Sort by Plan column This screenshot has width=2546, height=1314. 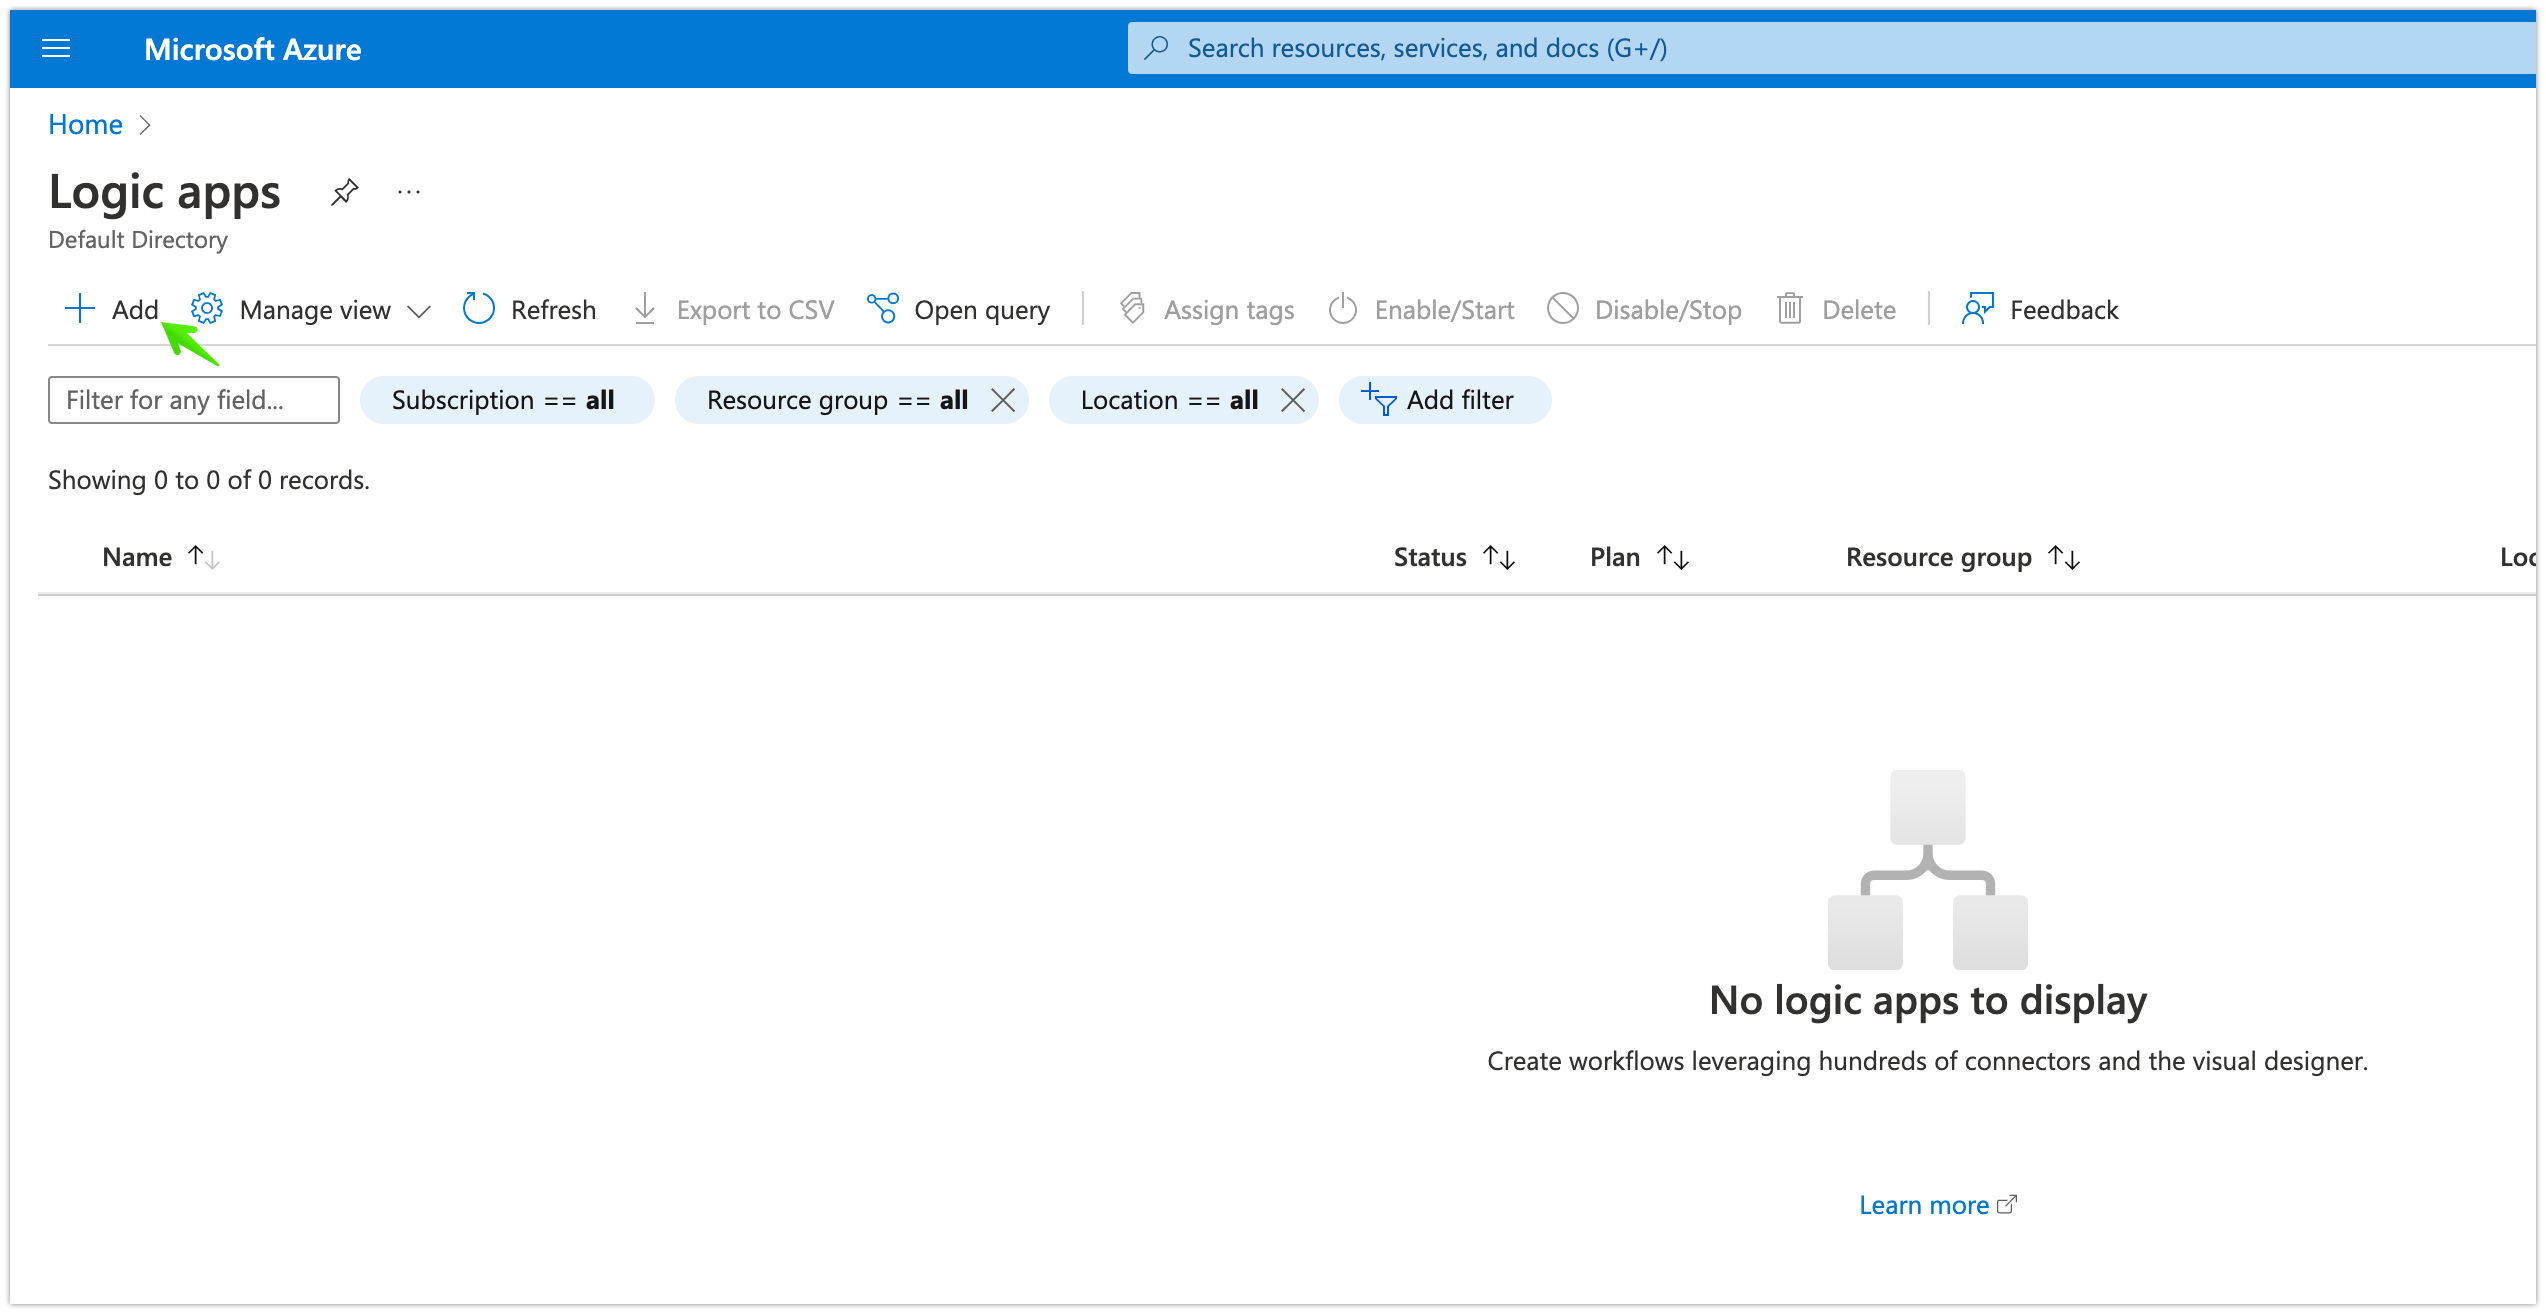[x=1640, y=557]
